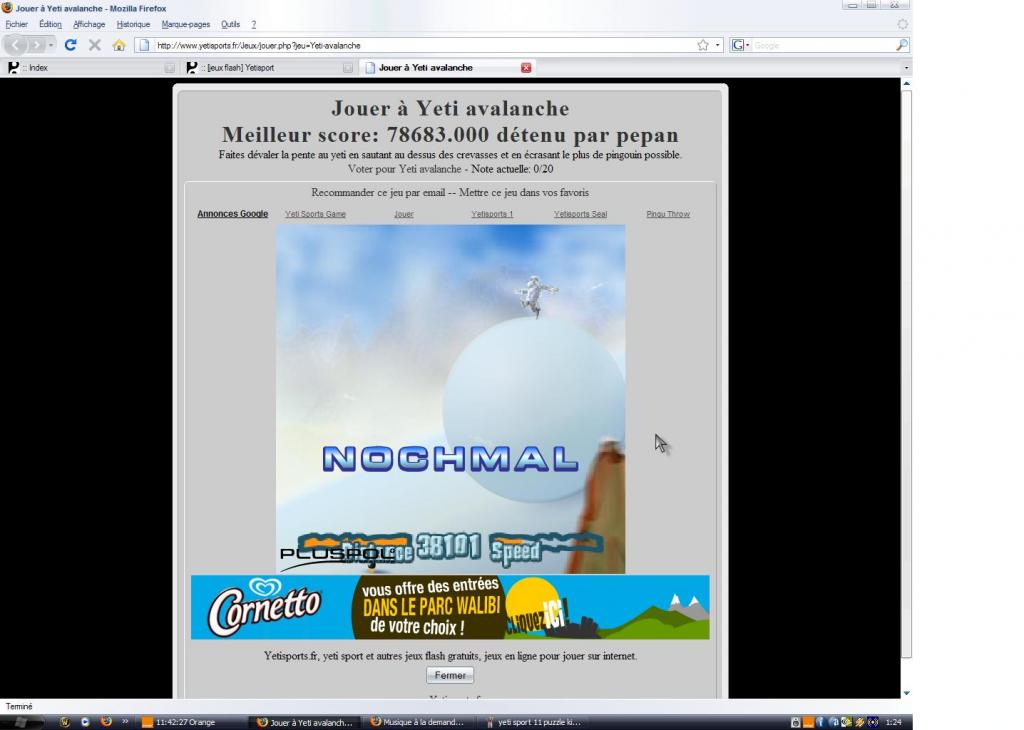Click the Meilleur score heading text
The width and height of the screenshot is (1024, 730).
[450, 135]
